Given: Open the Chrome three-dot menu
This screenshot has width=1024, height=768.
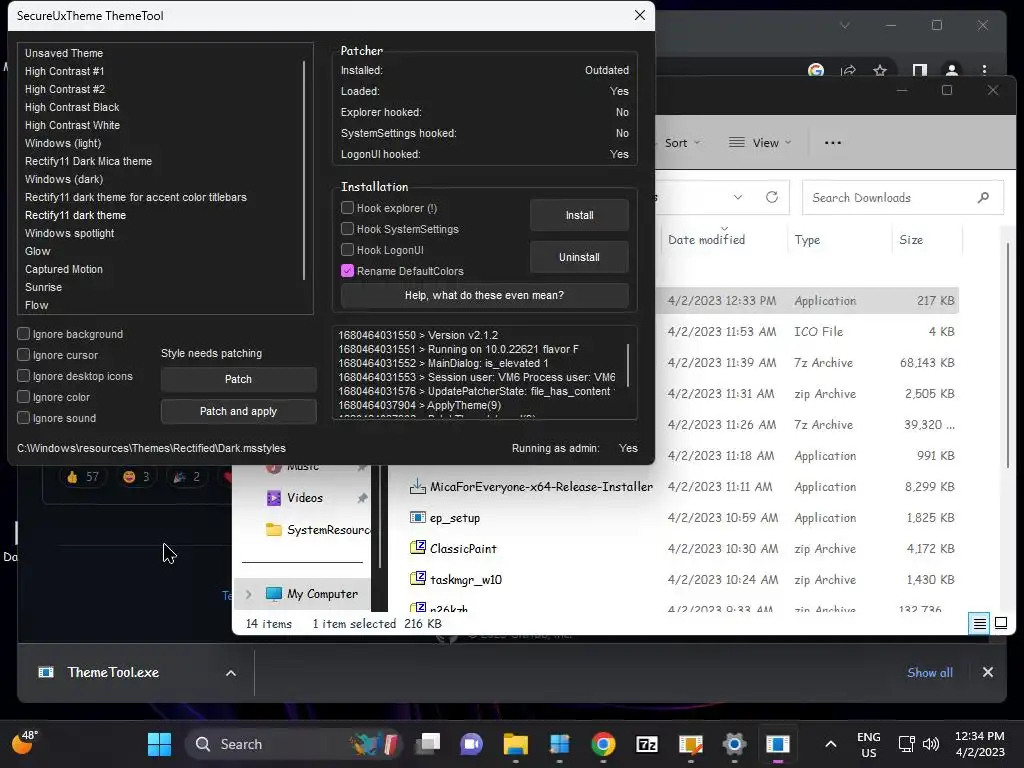Looking at the screenshot, I should tap(984, 71).
